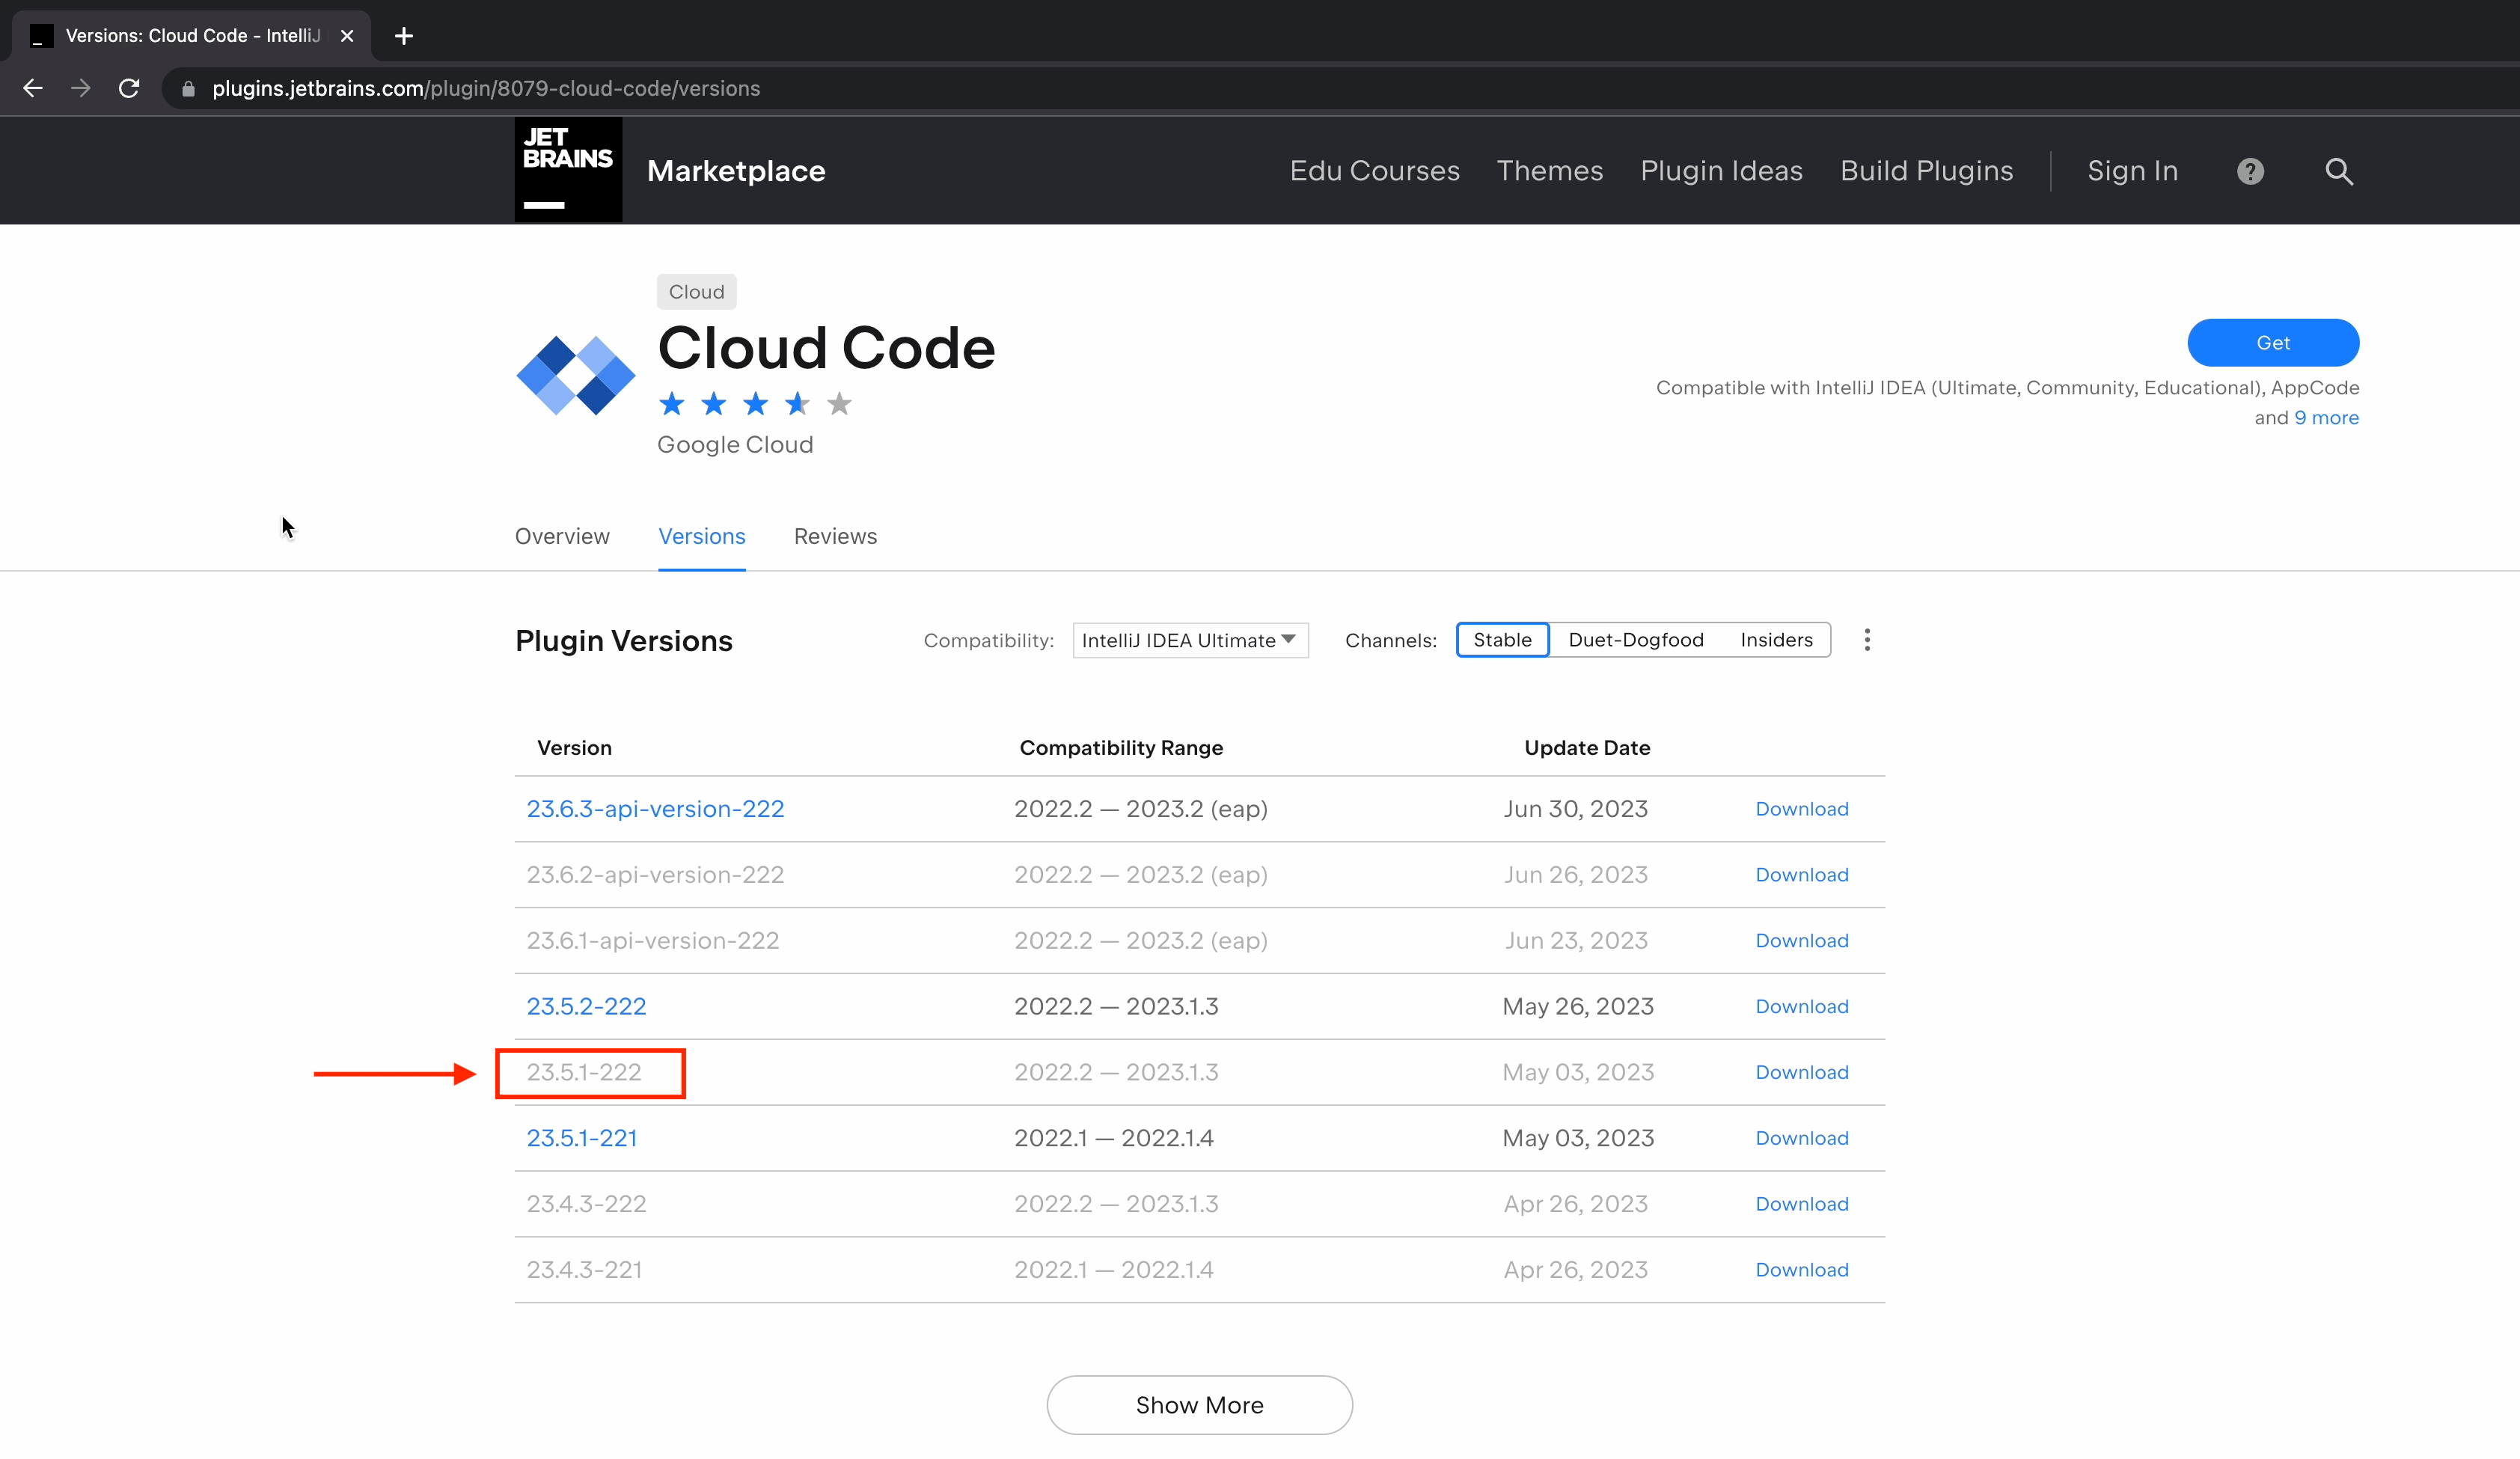Click the fourth rating star
Viewport: 2520px width, 1459px height.
pos(797,404)
